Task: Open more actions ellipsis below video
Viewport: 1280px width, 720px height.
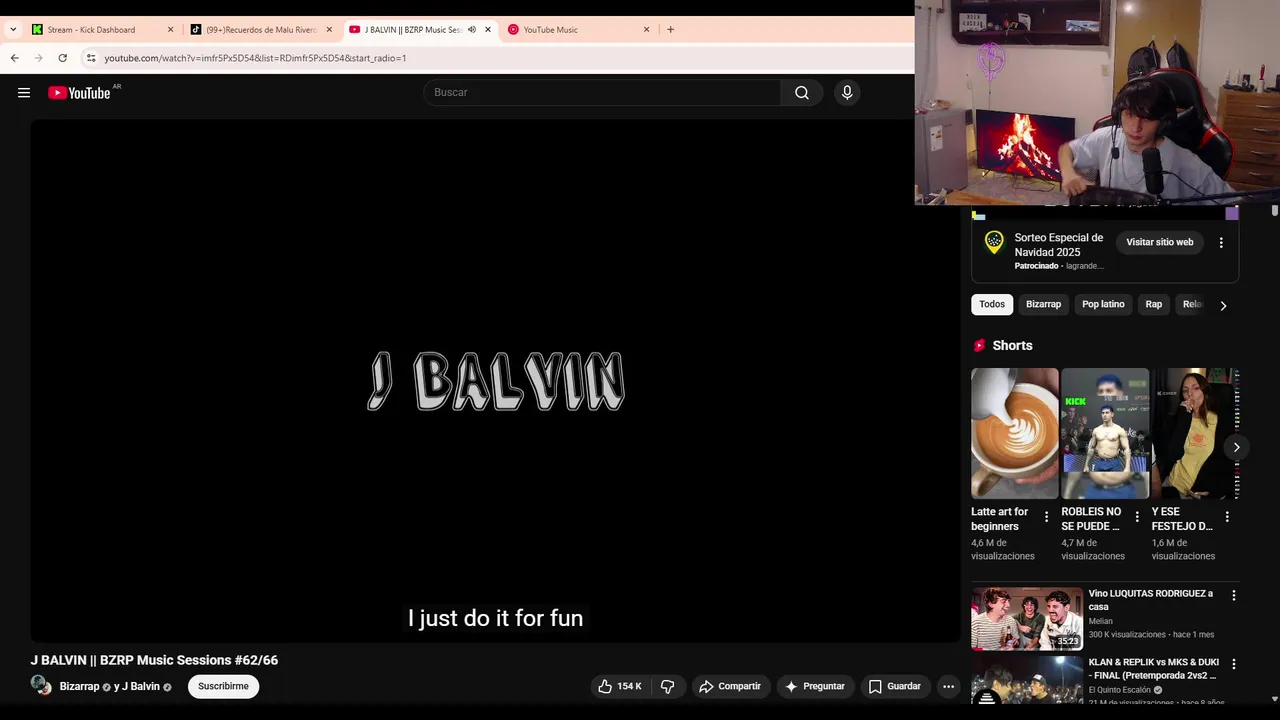Action: (x=948, y=686)
